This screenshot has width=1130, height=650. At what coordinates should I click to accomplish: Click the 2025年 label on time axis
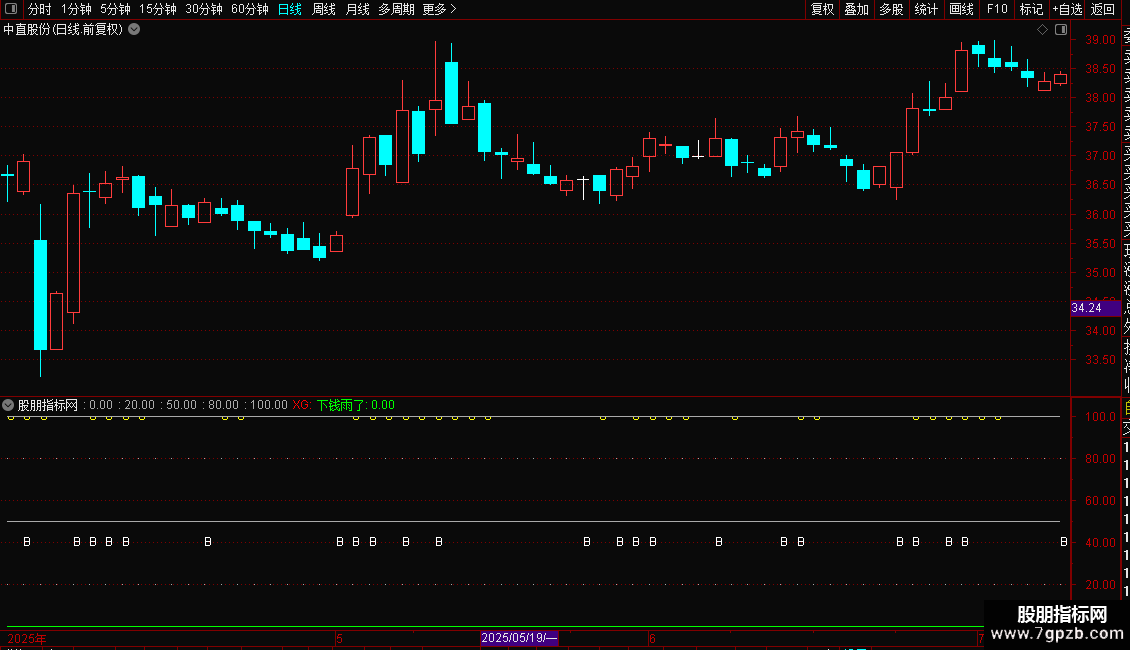coord(27,638)
